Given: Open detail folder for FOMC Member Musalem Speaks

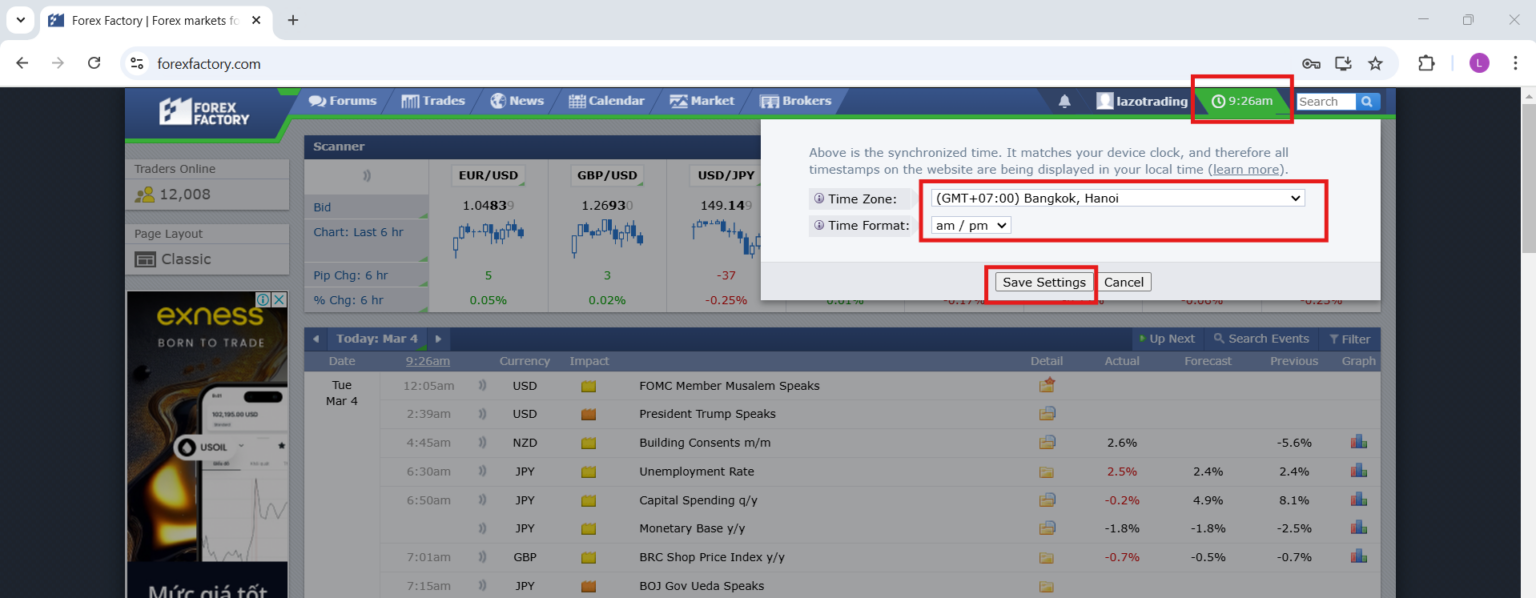Looking at the screenshot, I should point(1046,385).
